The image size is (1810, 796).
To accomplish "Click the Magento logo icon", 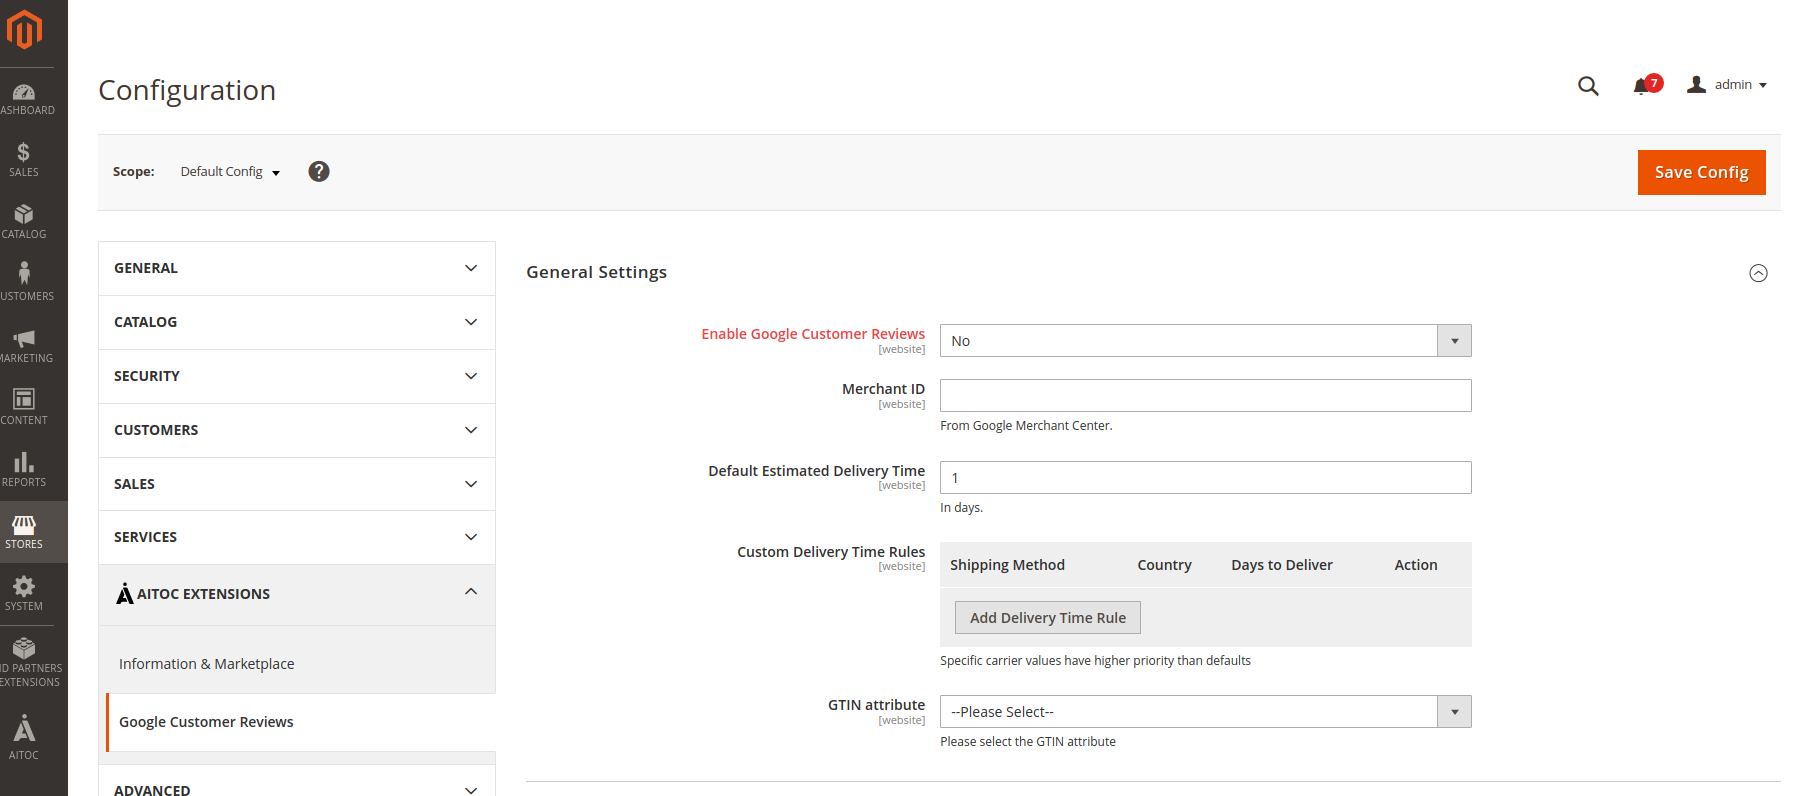I will coord(24,29).
